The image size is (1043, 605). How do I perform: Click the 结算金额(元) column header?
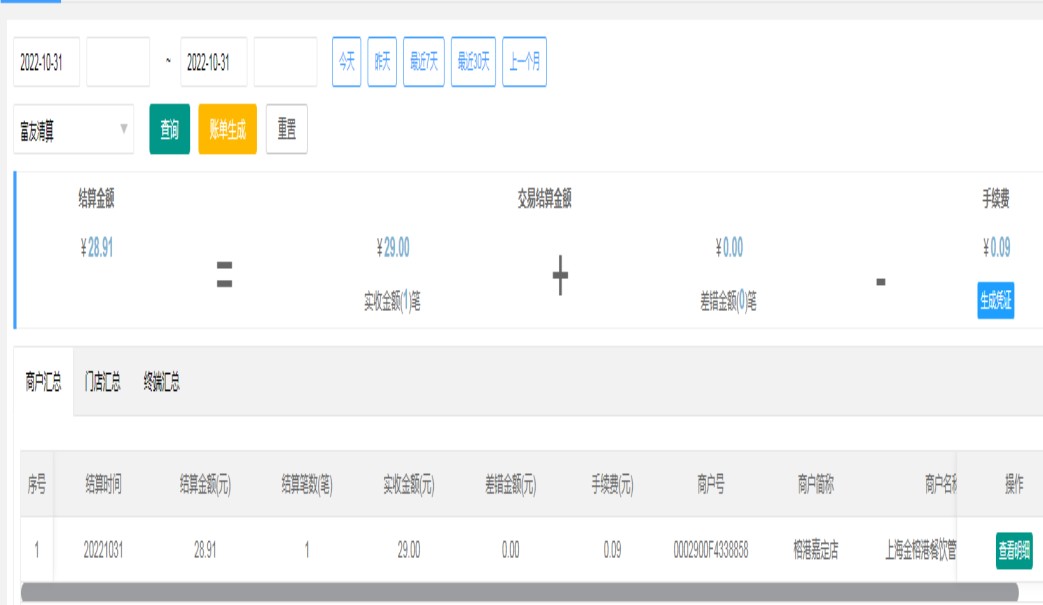click(x=205, y=485)
